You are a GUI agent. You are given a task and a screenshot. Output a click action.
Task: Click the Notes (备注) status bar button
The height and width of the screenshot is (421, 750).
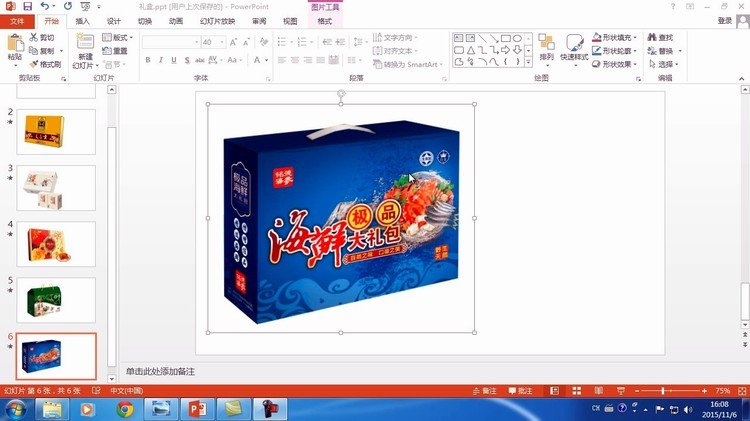point(485,391)
